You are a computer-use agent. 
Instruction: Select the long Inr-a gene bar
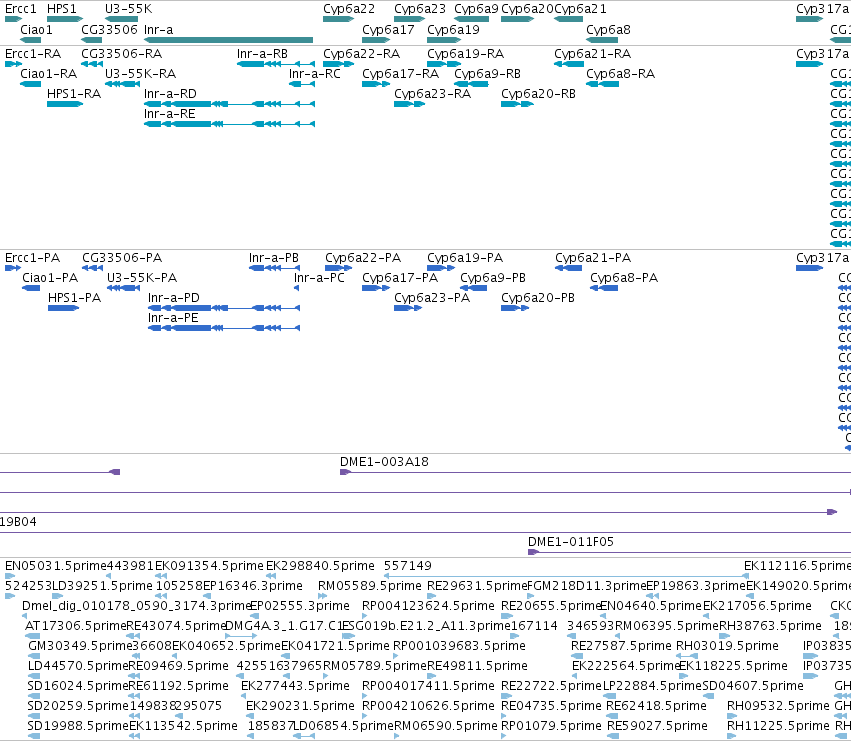pos(228,40)
